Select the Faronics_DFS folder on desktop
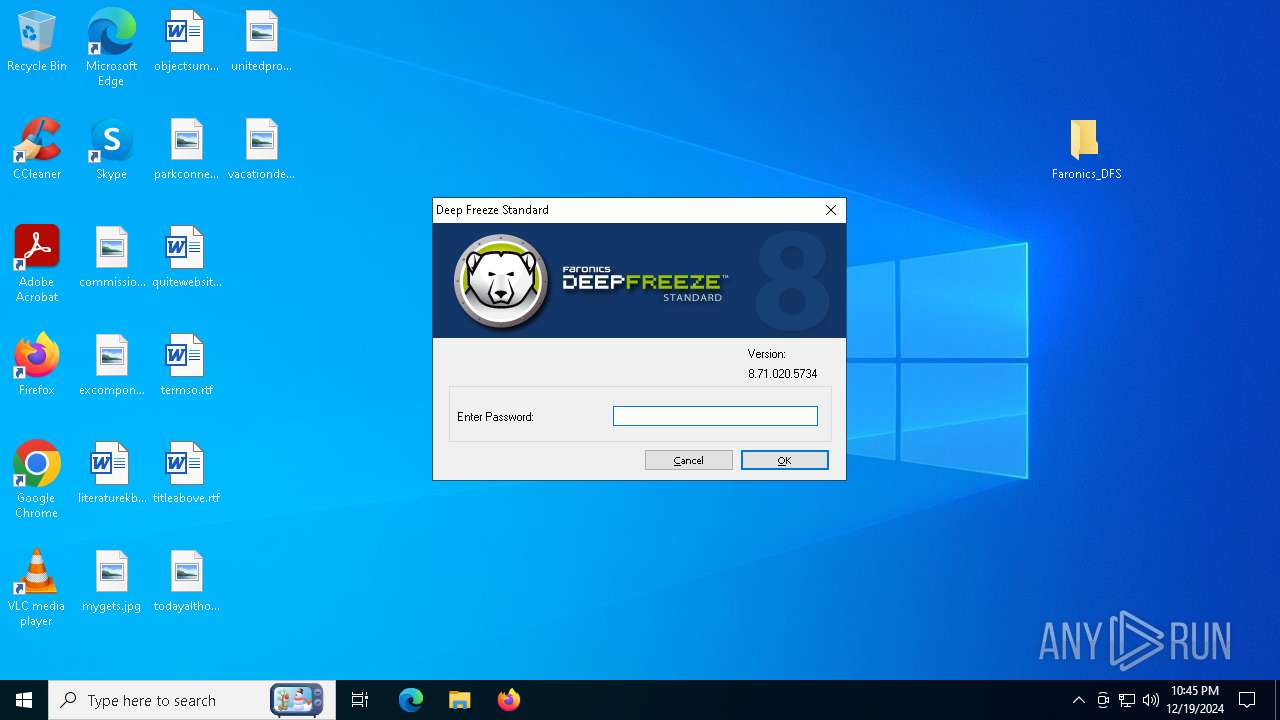This screenshot has width=1280, height=720. 1086,150
